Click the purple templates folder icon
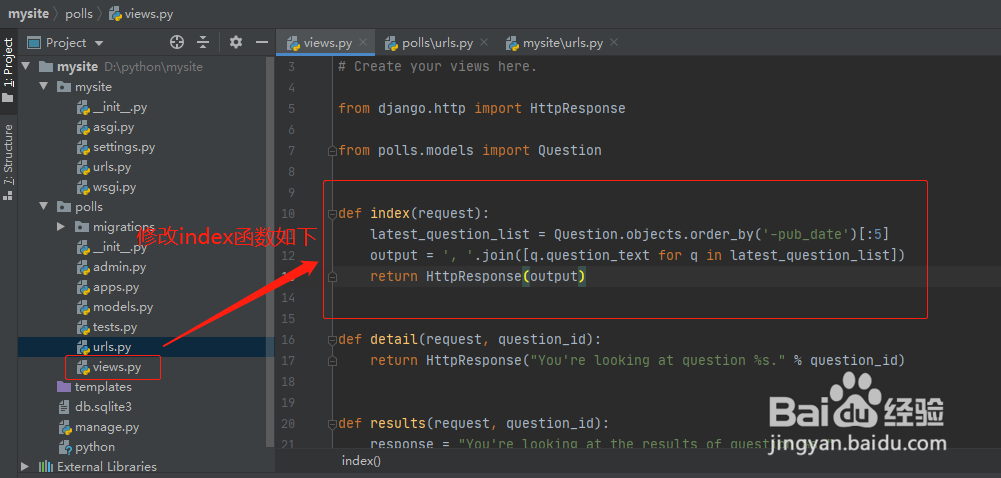1001x478 pixels. [x=64, y=387]
